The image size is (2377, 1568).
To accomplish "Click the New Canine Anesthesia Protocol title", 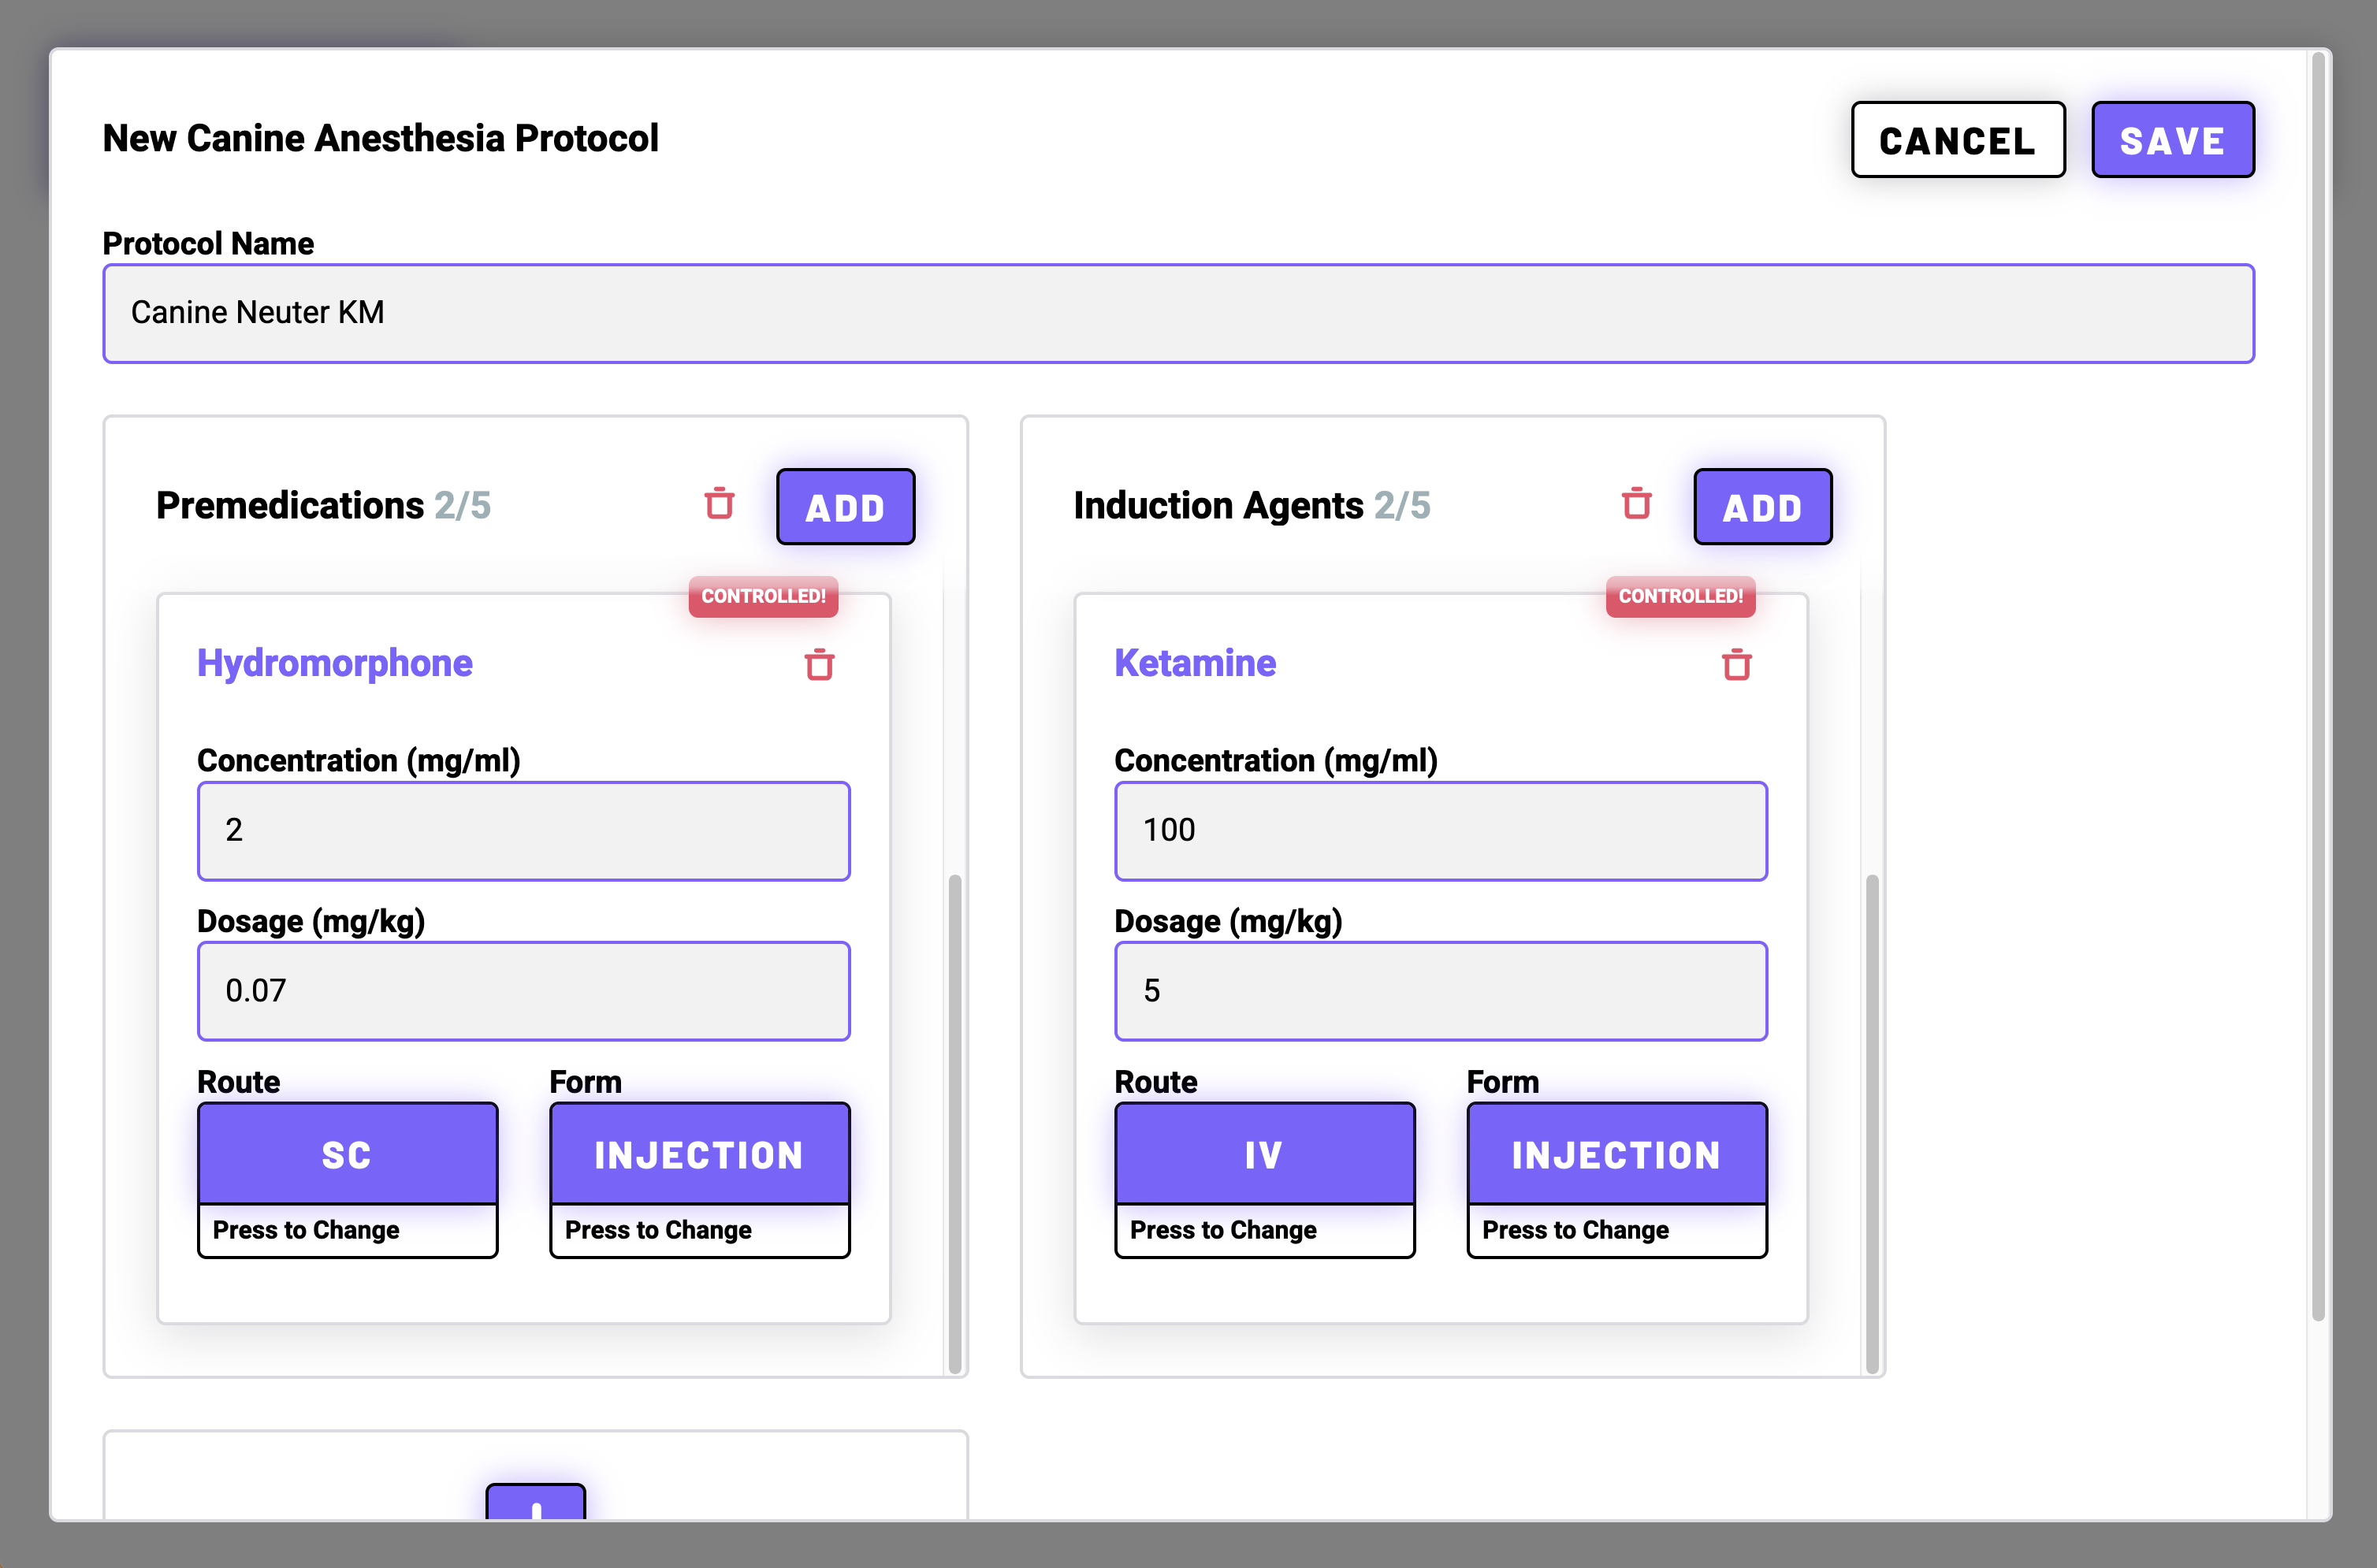I will (x=380, y=138).
